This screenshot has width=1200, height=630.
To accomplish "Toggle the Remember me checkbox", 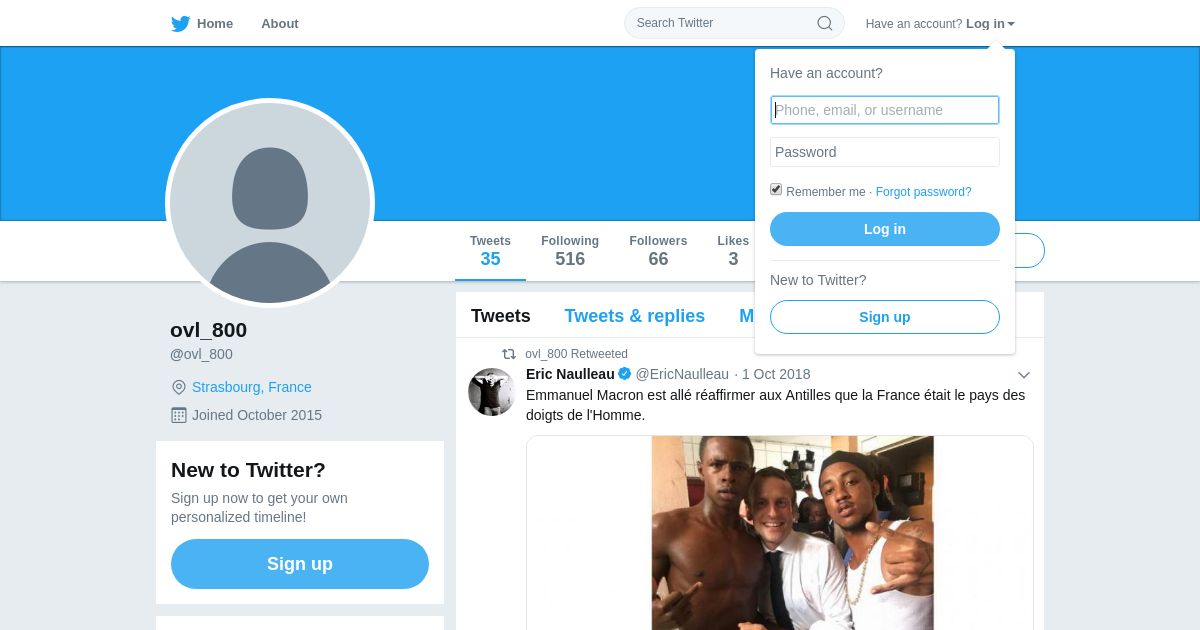I will pos(776,190).
